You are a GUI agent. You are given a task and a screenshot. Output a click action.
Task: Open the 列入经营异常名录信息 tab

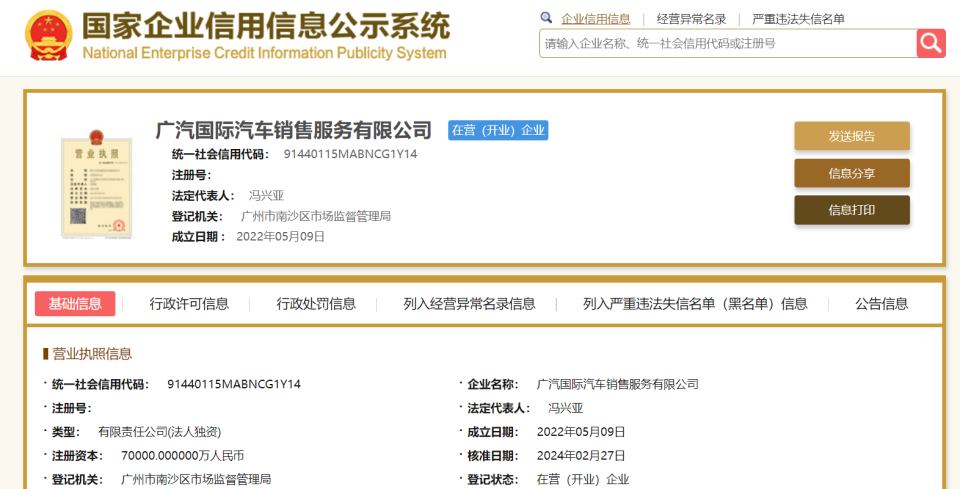pyautogui.click(x=469, y=304)
